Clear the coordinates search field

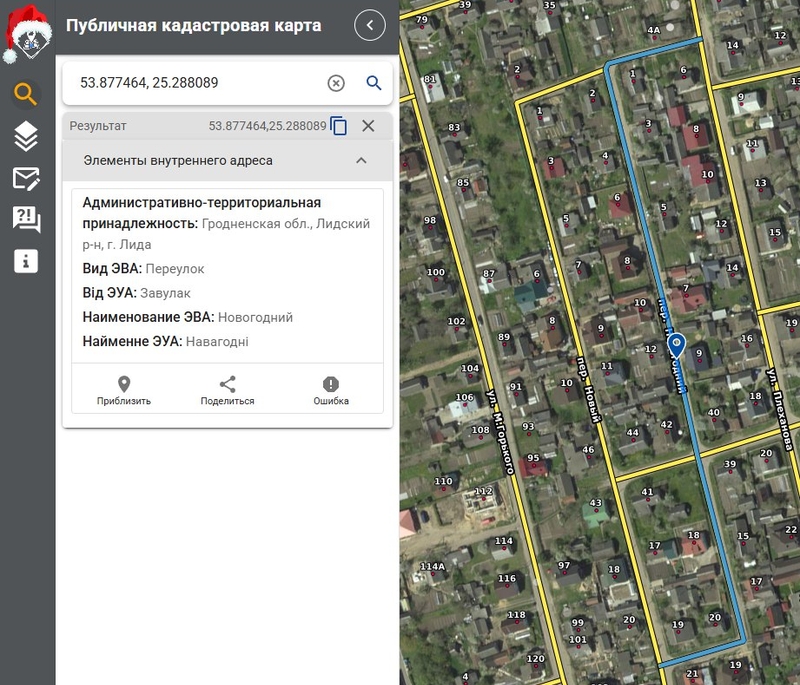pos(336,83)
